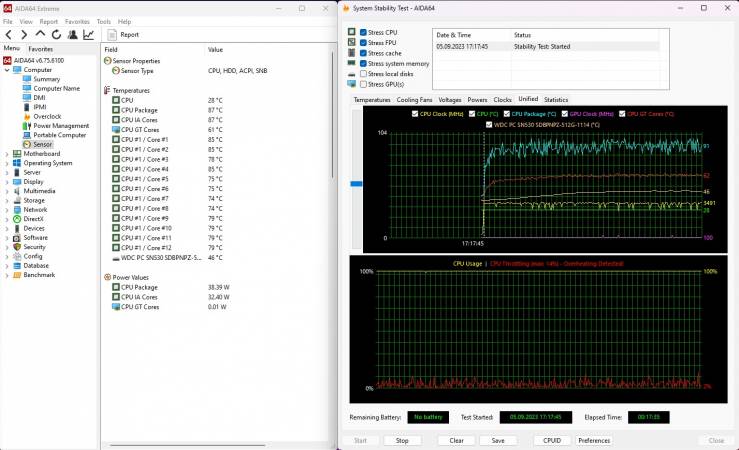Expand the Motherboard tree node
The height and width of the screenshot is (450, 739).
coord(7,154)
